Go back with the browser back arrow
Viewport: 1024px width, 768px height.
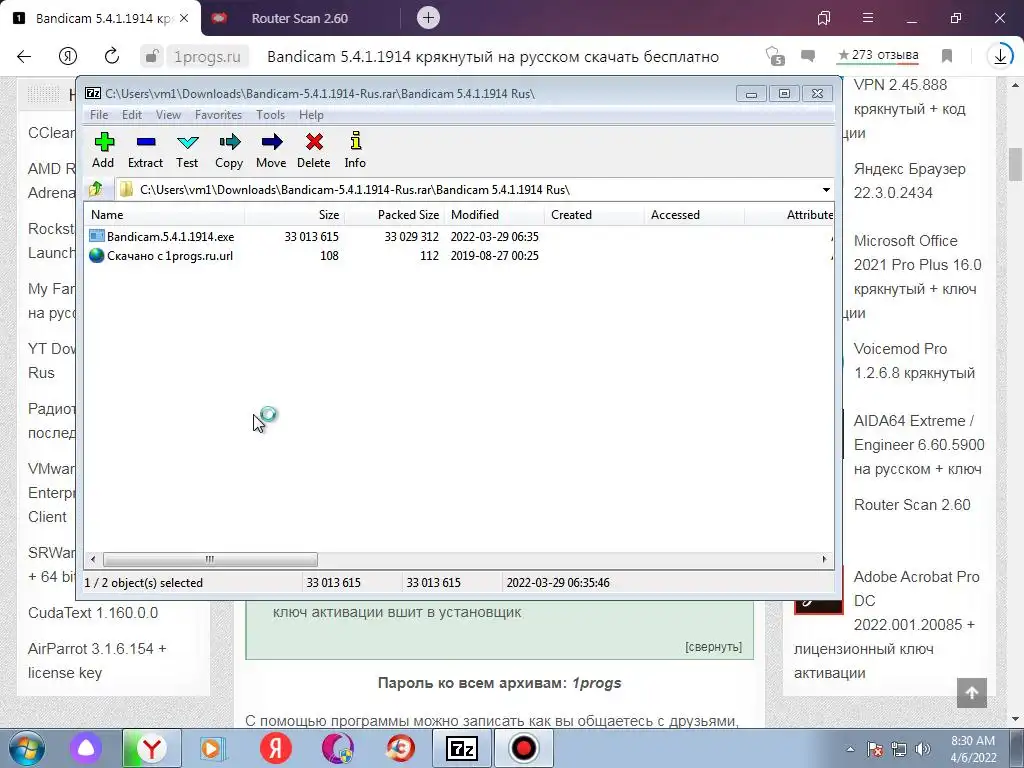tap(24, 57)
